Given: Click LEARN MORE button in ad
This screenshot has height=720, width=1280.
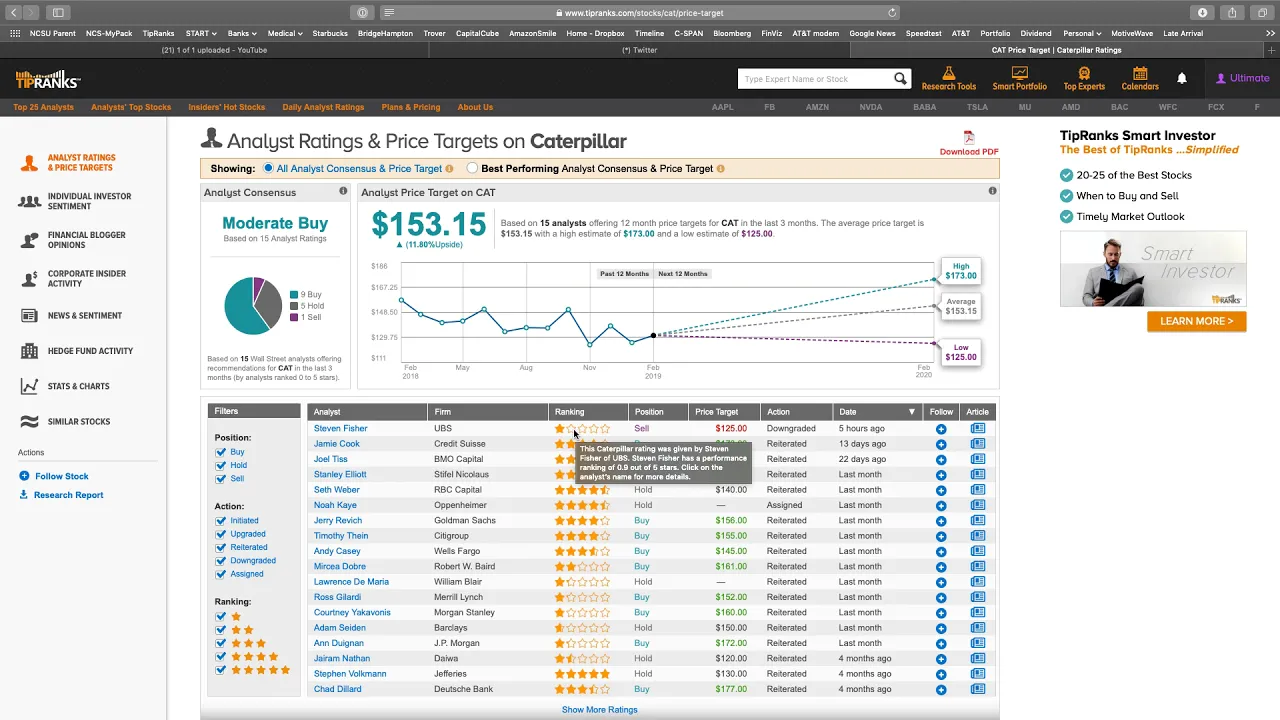Looking at the screenshot, I should pyautogui.click(x=1196, y=321).
